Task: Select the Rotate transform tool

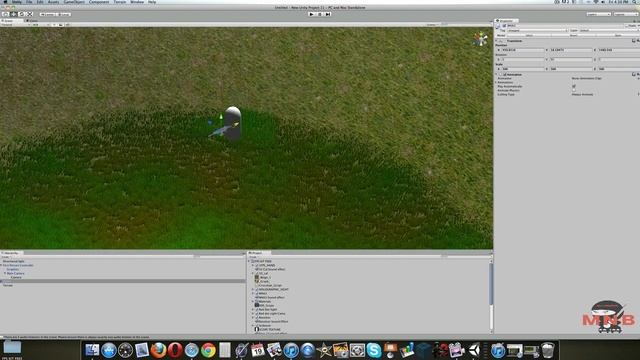Action: pos(22,14)
